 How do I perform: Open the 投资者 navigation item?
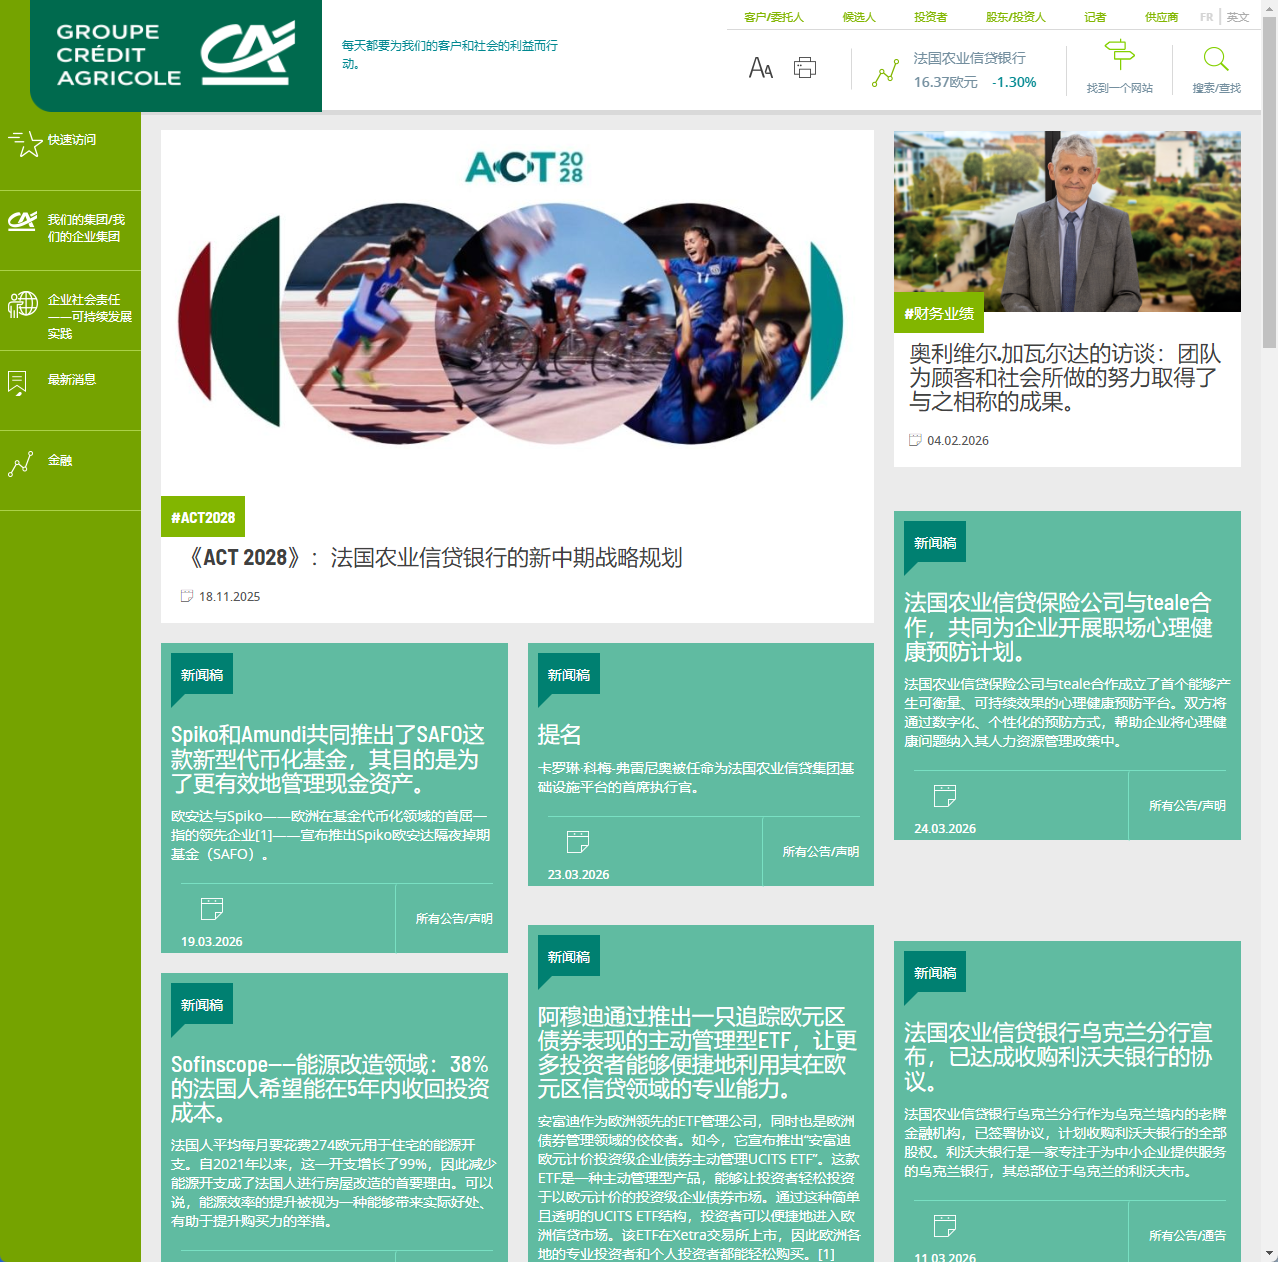click(930, 17)
